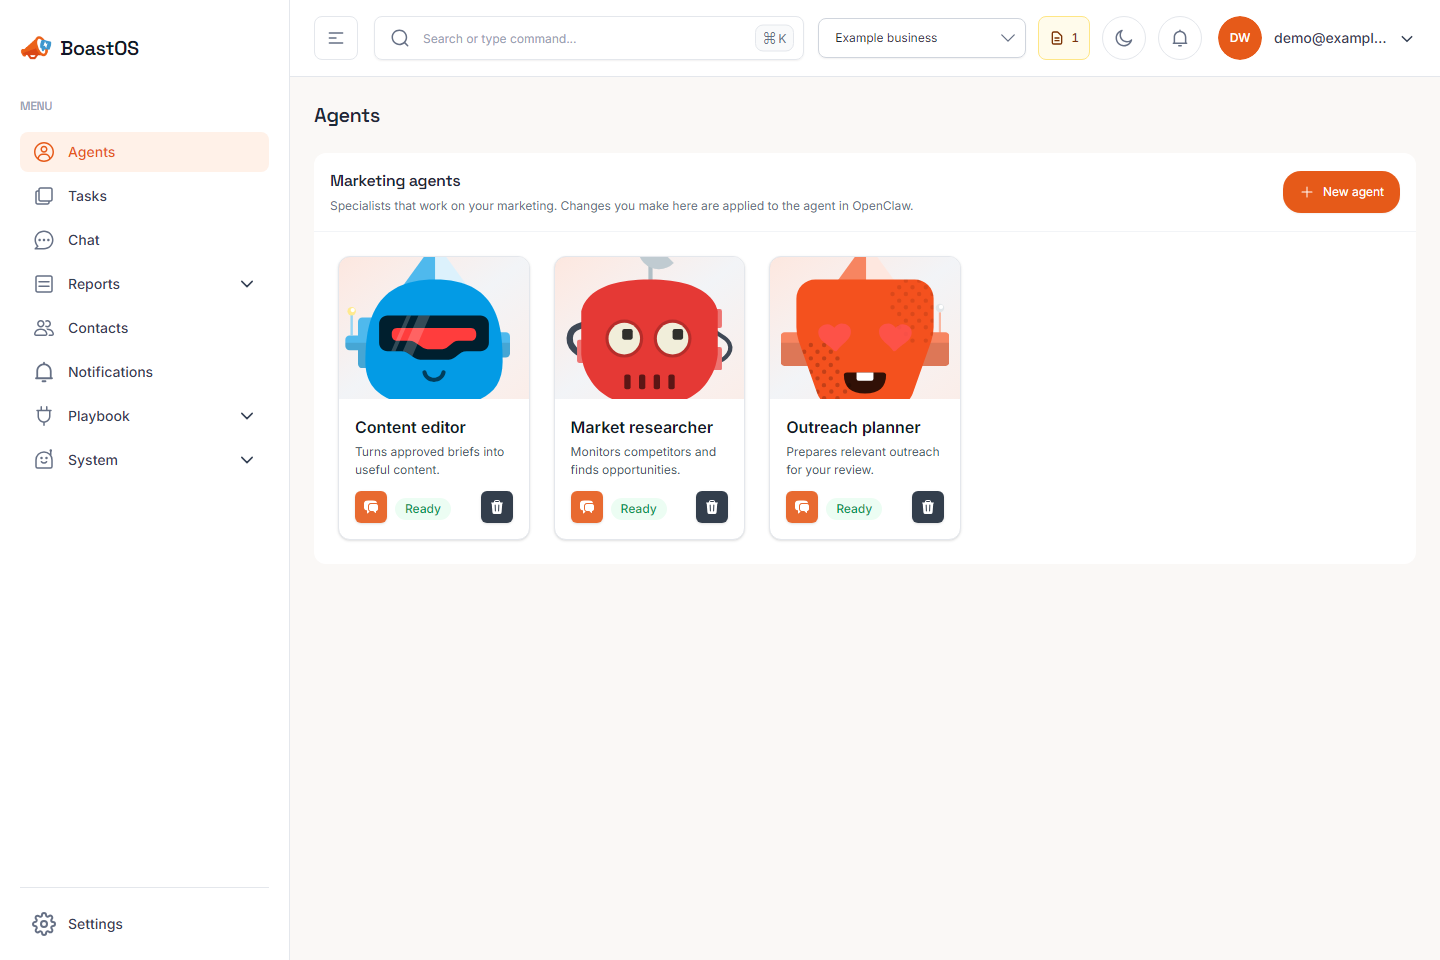Click 'Prepares relevant outreach for your review.'
Viewport: 1440px width, 960px height.
pos(863,461)
